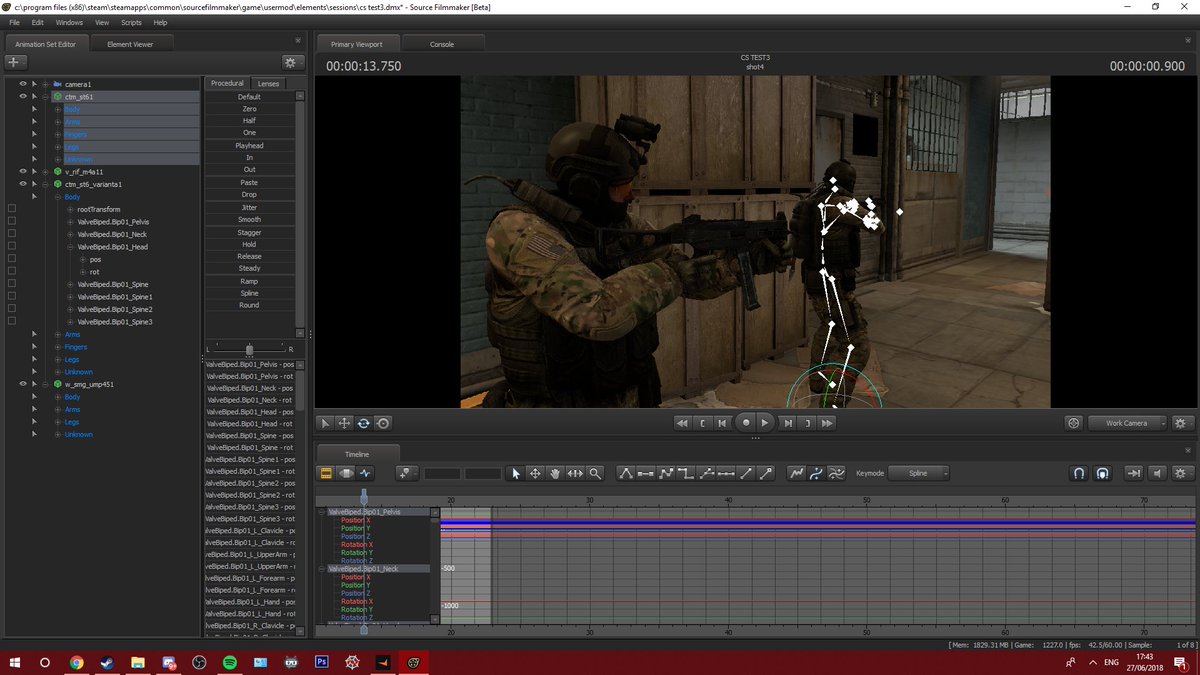Click the Smooth preset button

click(x=249, y=220)
